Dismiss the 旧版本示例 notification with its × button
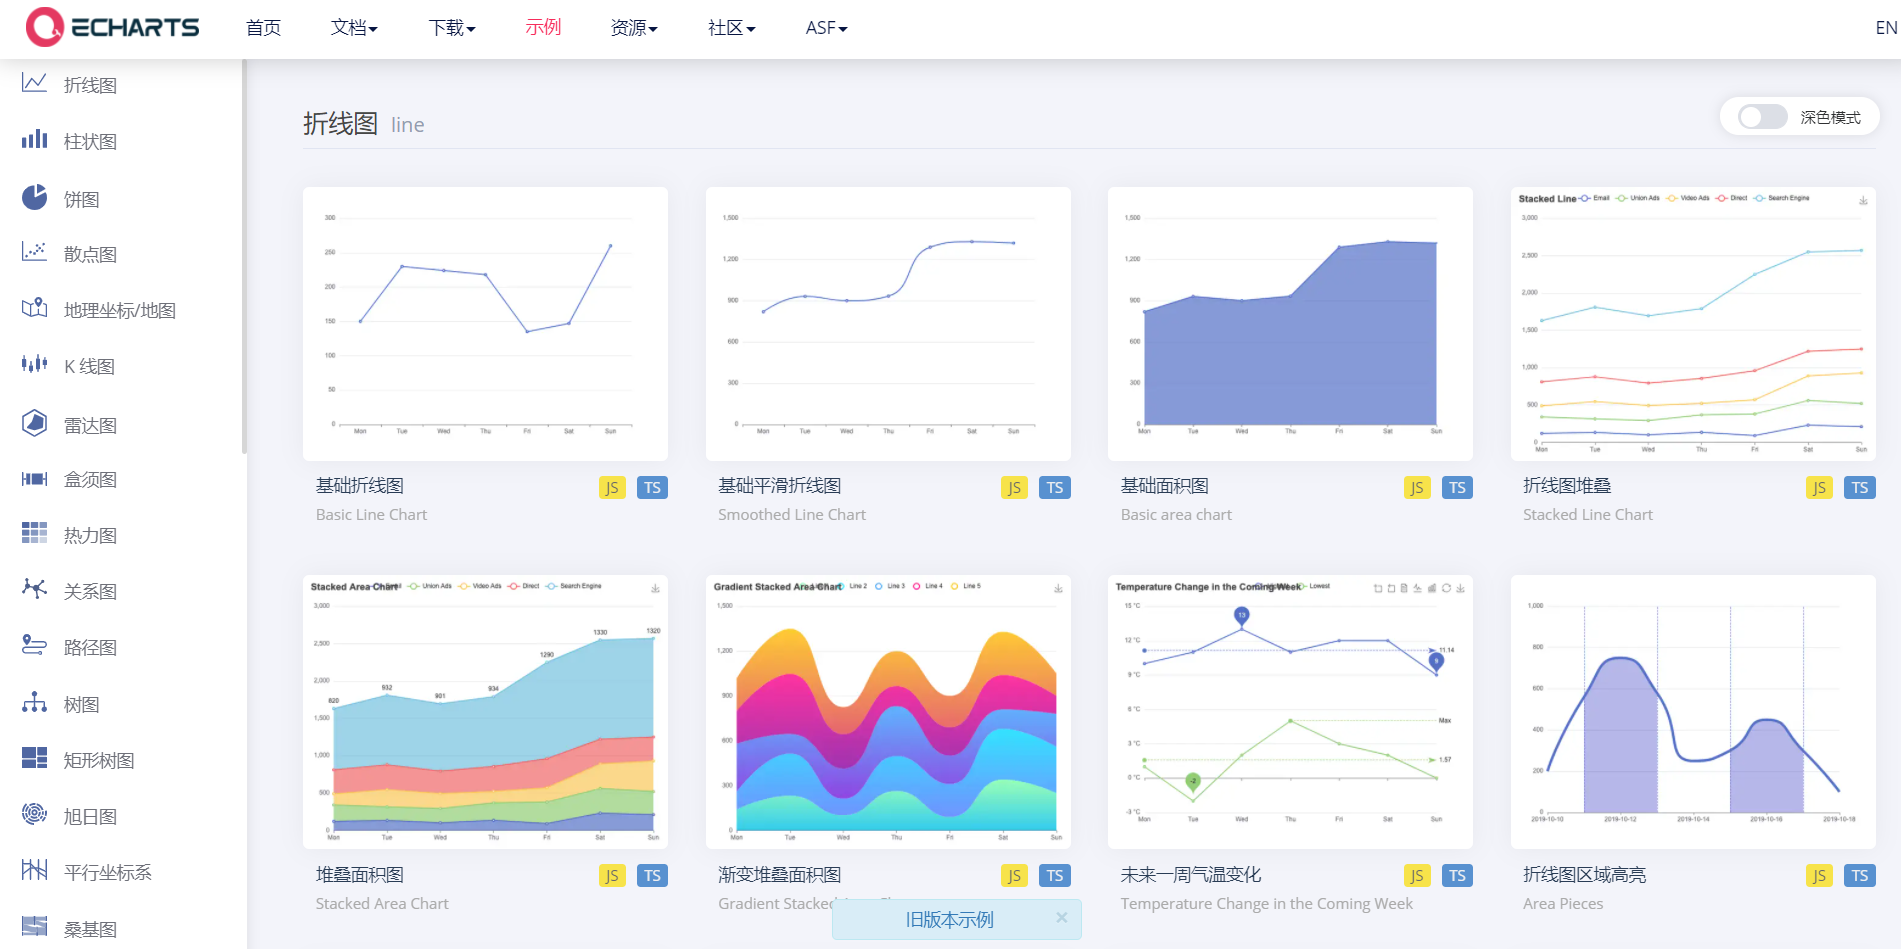The image size is (1901, 949). coord(1062,917)
